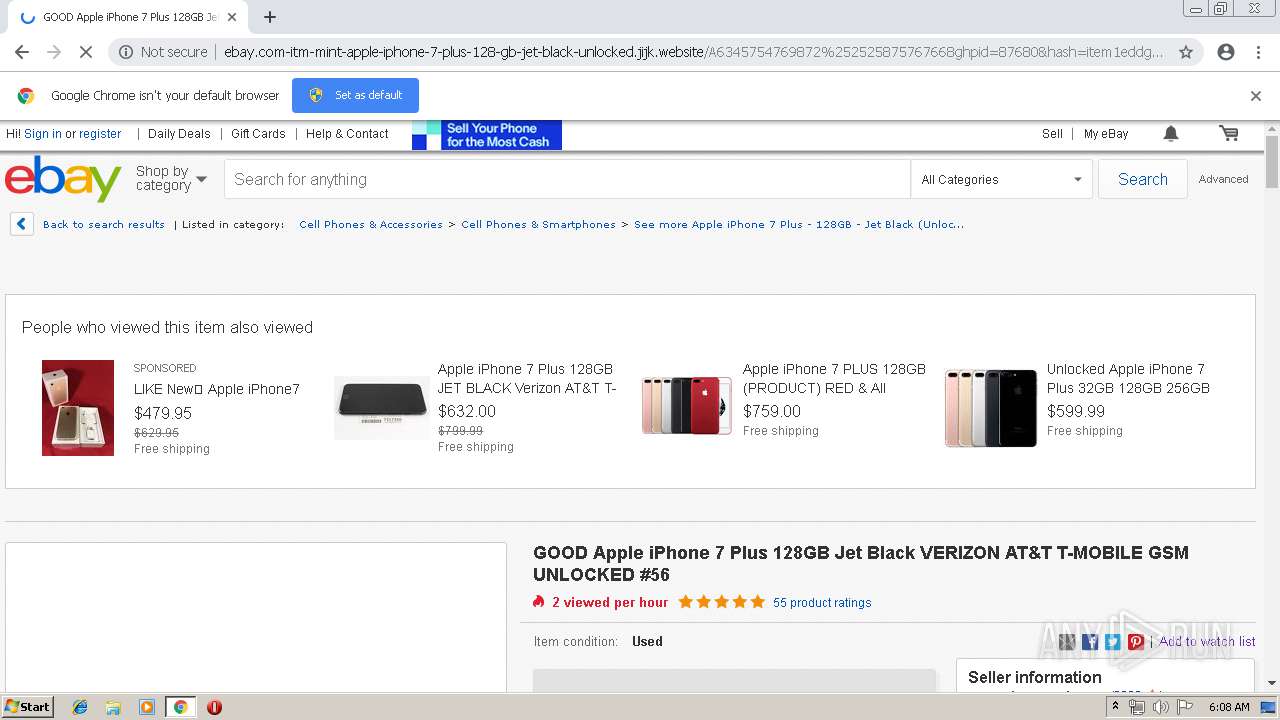Share the listing on Facebook
Screen dimensions: 1280x720
(1090, 642)
